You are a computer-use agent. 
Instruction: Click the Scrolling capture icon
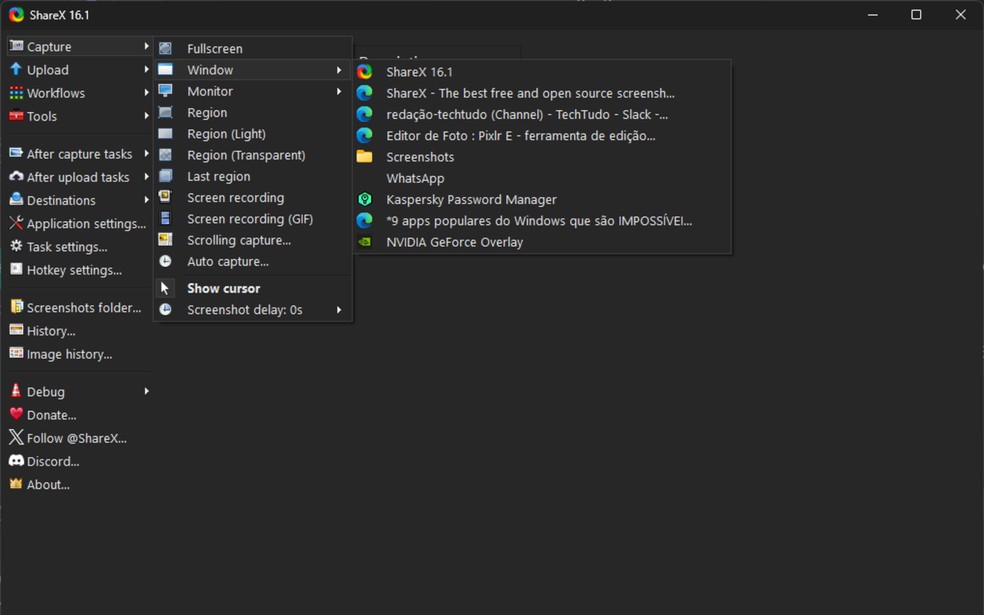click(x=166, y=240)
